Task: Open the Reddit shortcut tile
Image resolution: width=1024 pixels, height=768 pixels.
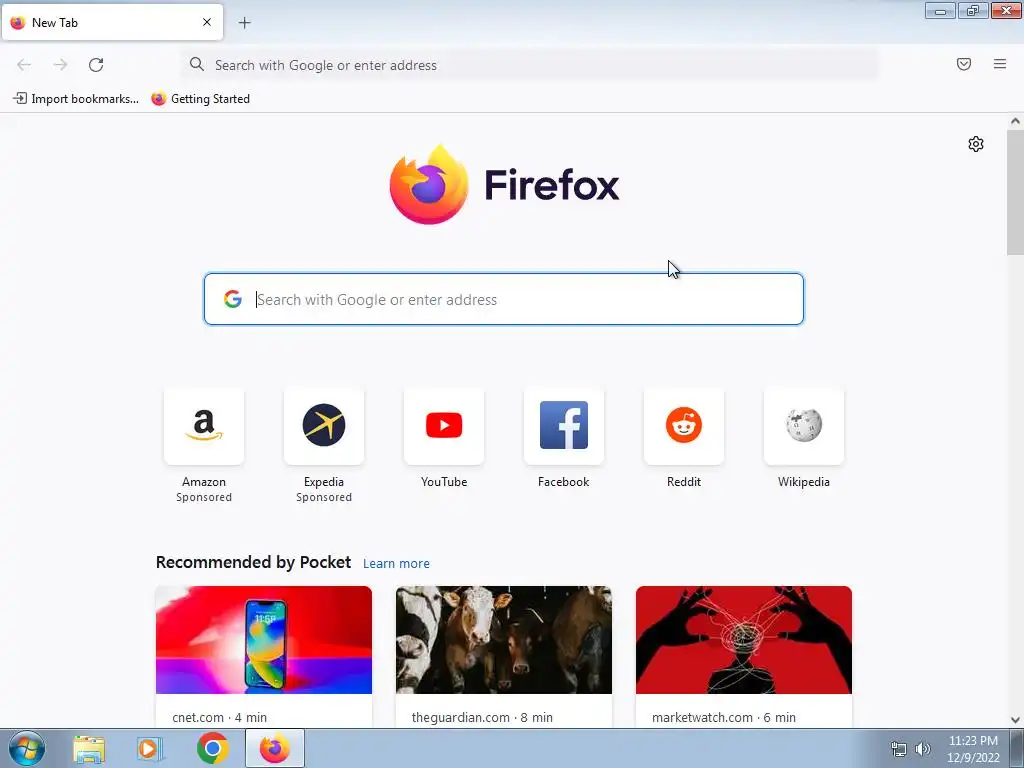Action: tap(684, 426)
